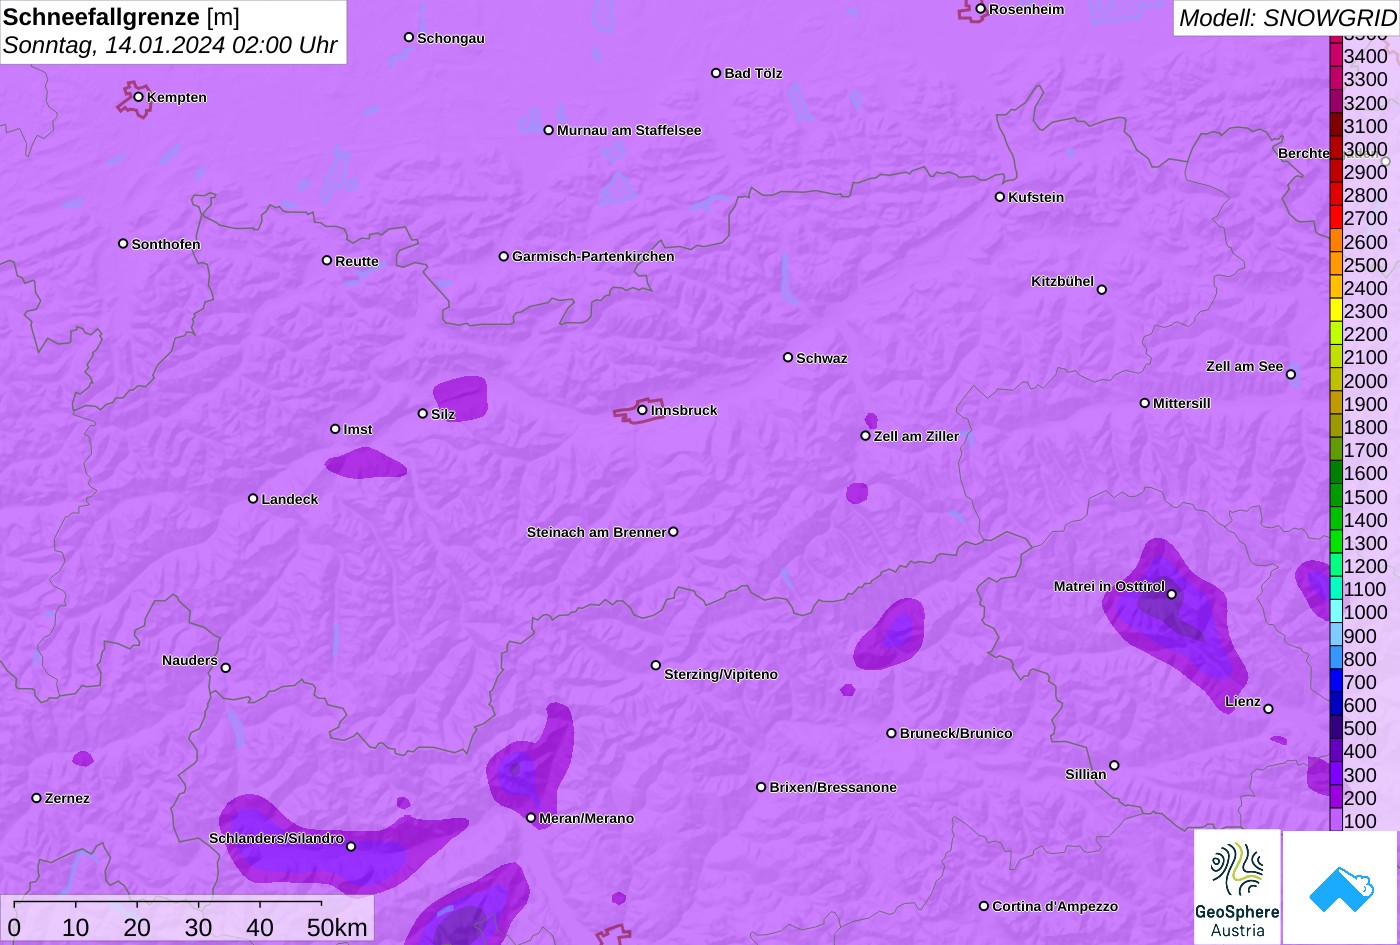Click the Reutte map marker dot

pyautogui.click(x=327, y=260)
